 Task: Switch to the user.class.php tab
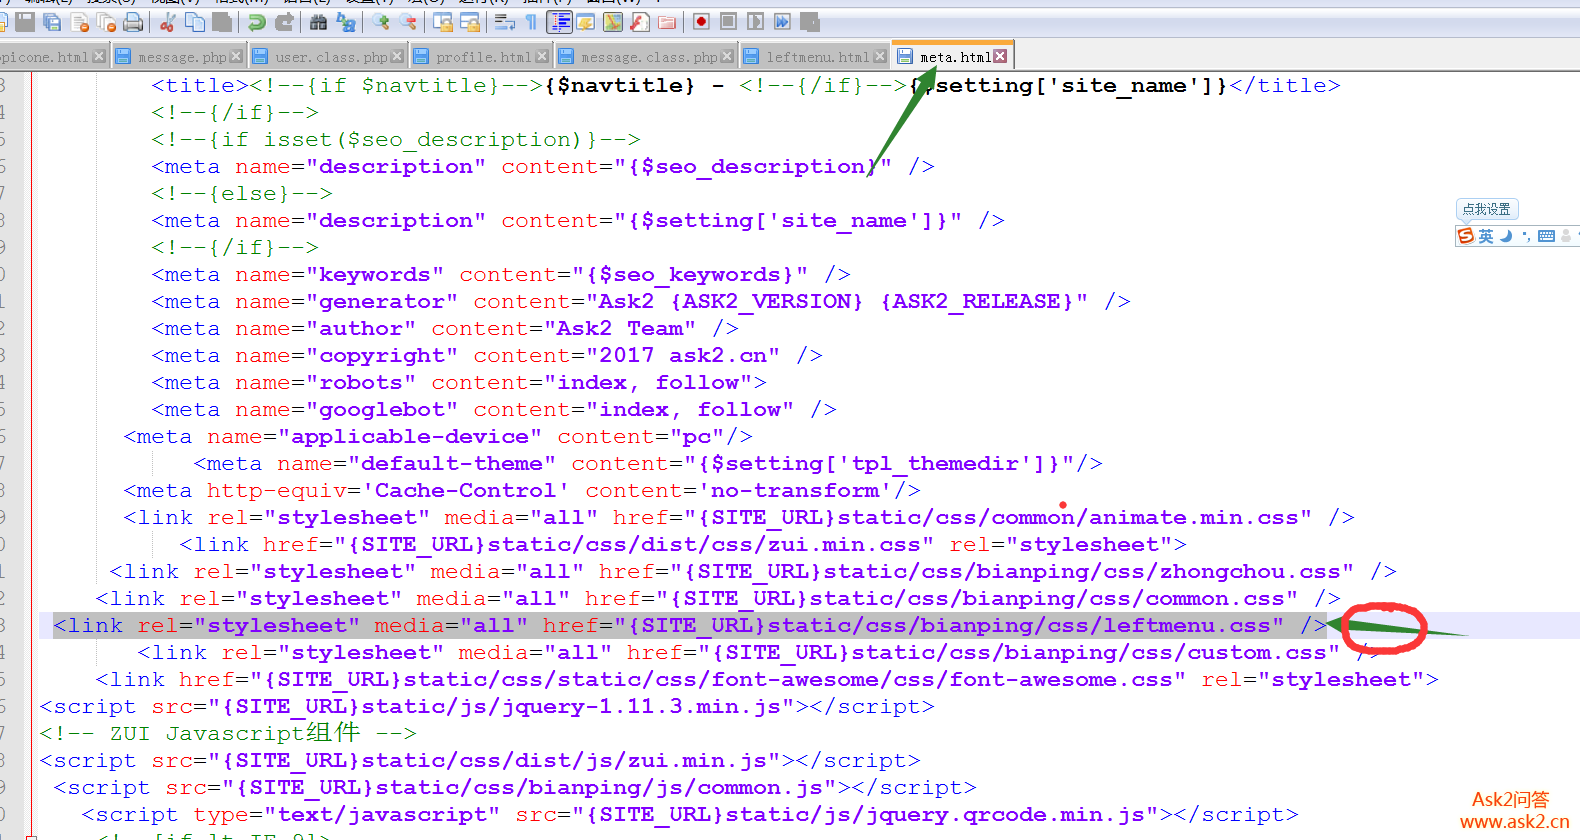tap(330, 57)
